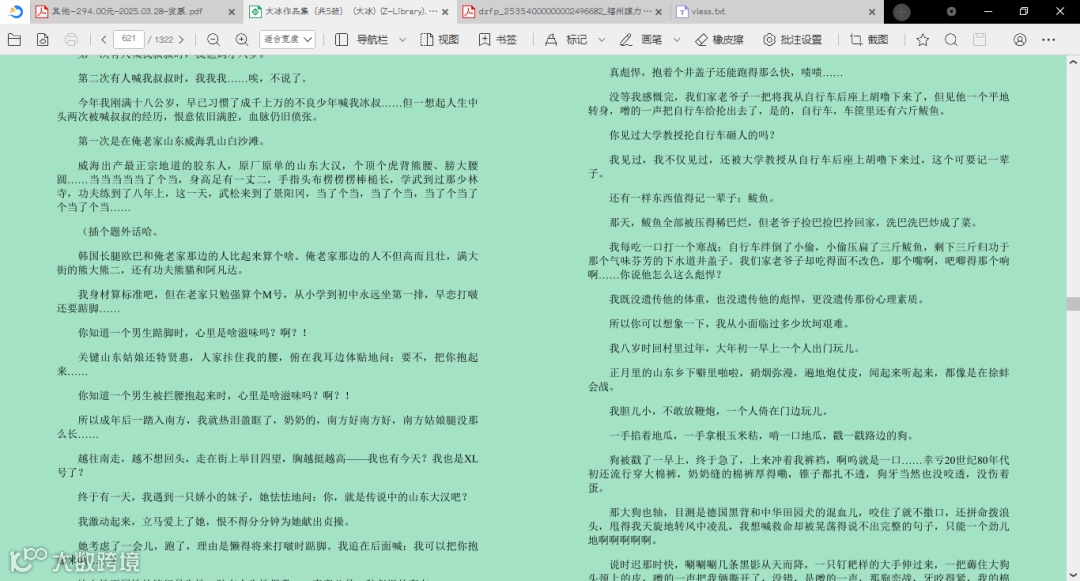Viewport: 1080px width, 581px height.
Task: Open the user account icon
Action: [x=1020, y=40]
